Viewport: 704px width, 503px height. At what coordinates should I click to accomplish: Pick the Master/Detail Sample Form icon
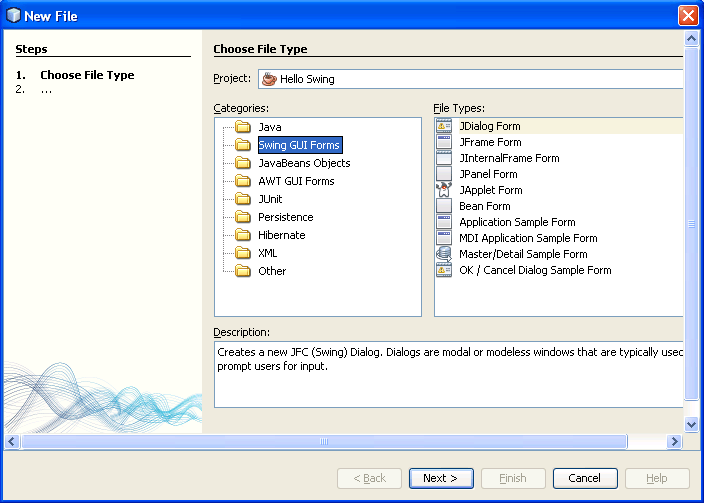tap(444, 254)
